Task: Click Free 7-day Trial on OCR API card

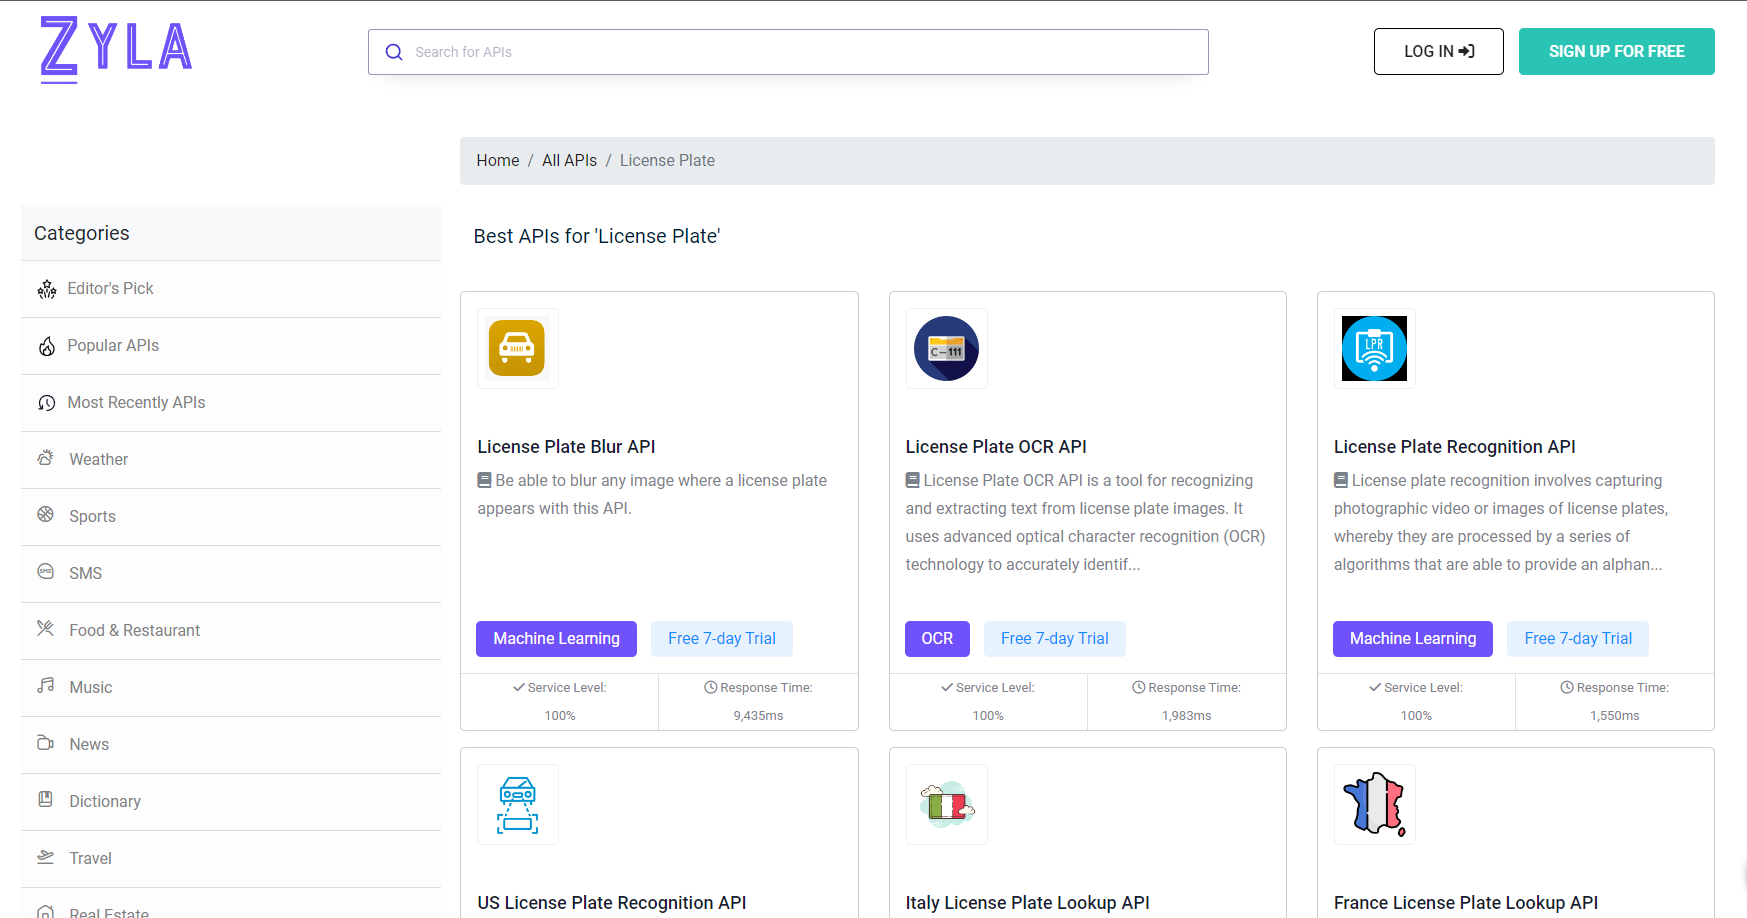Action: coord(1055,639)
